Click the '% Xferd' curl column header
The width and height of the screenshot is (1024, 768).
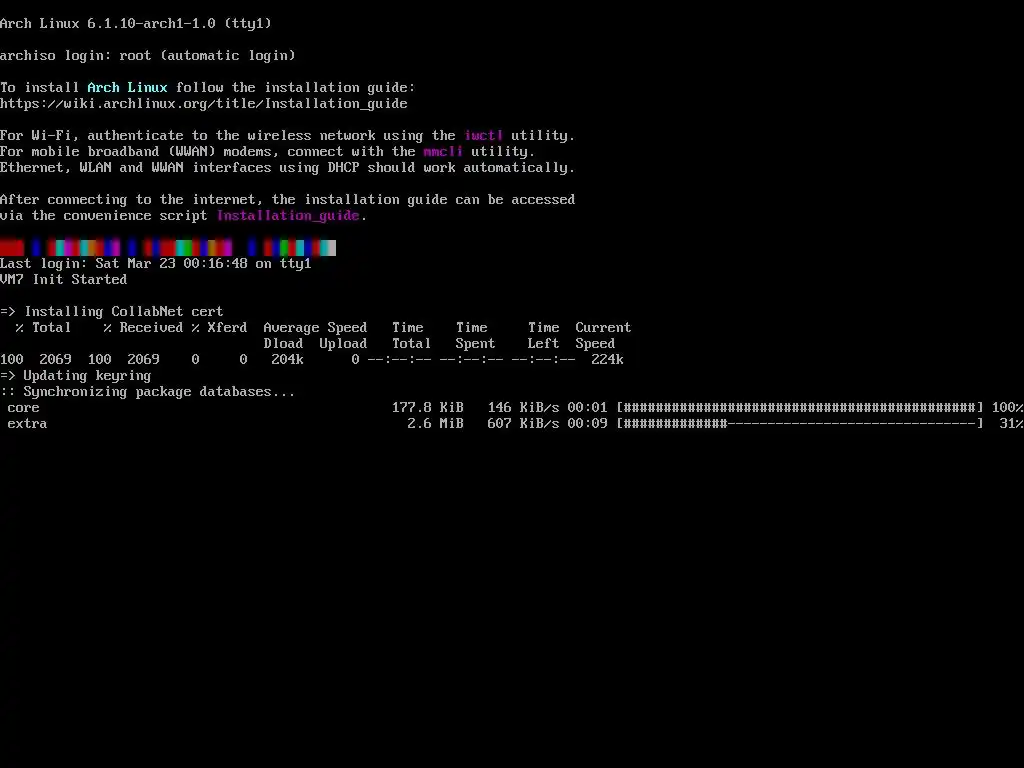[219, 328]
